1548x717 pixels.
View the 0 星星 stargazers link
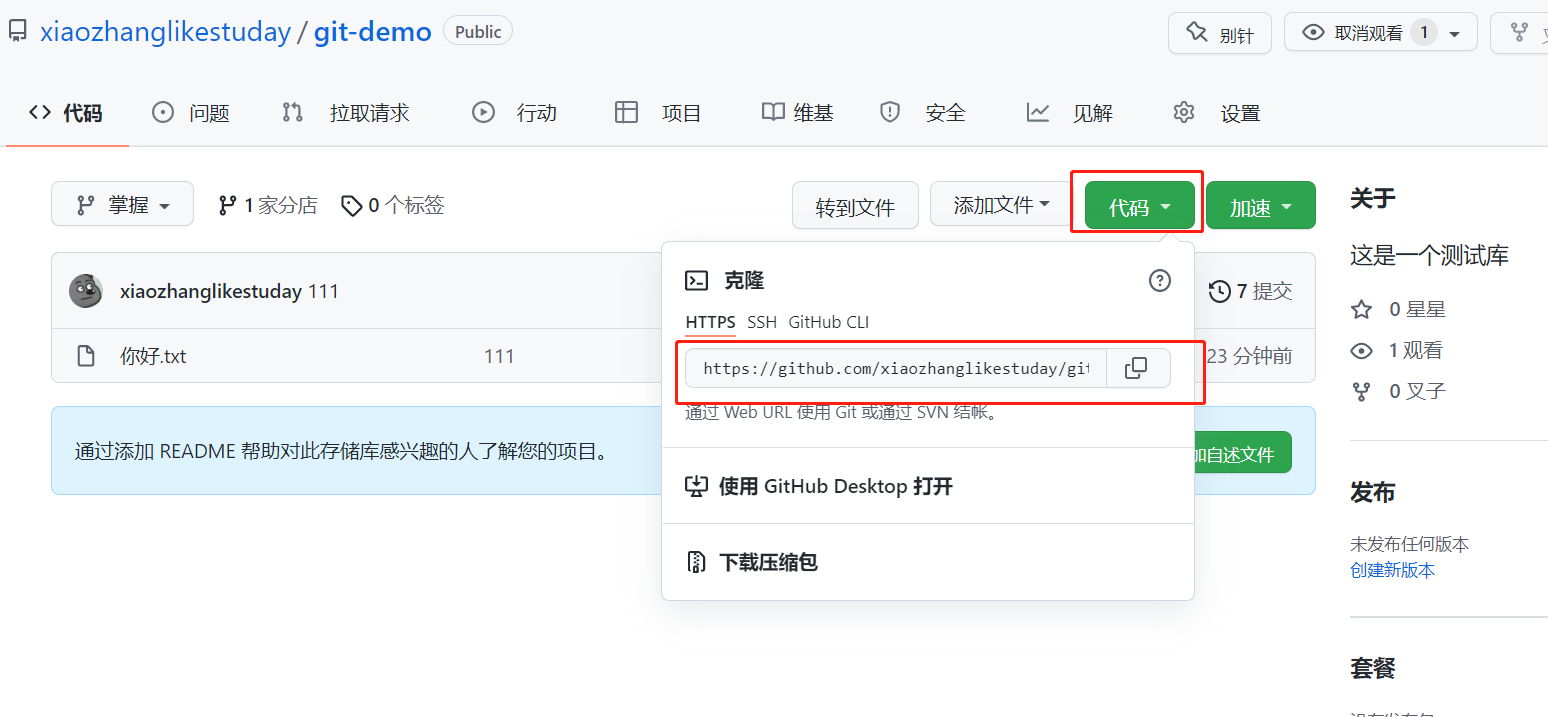pyautogui.click(x=1398, y=310)
